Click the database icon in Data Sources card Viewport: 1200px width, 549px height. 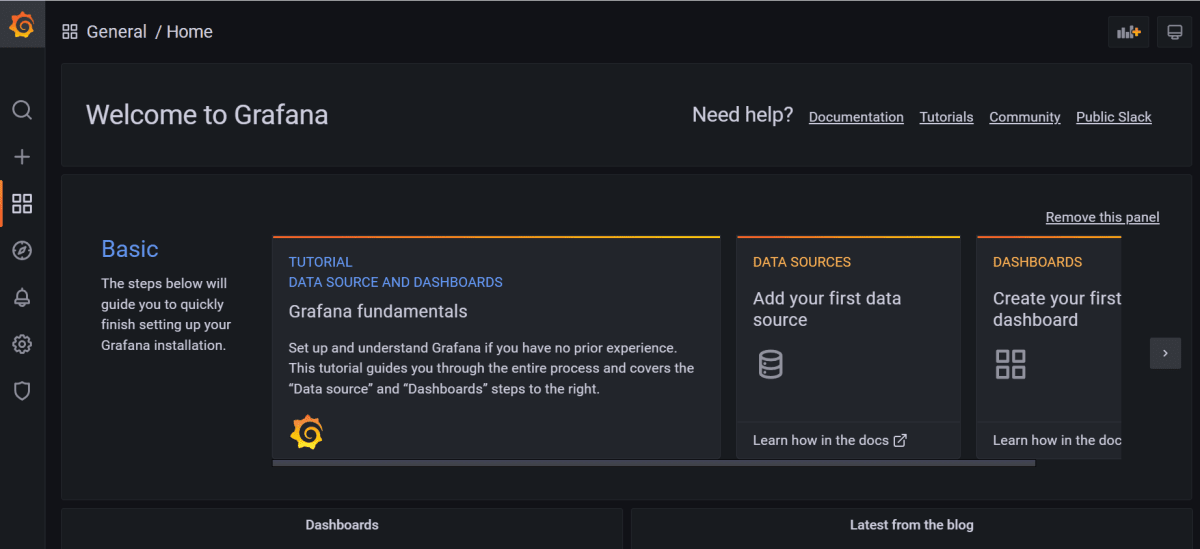(770, 363)
